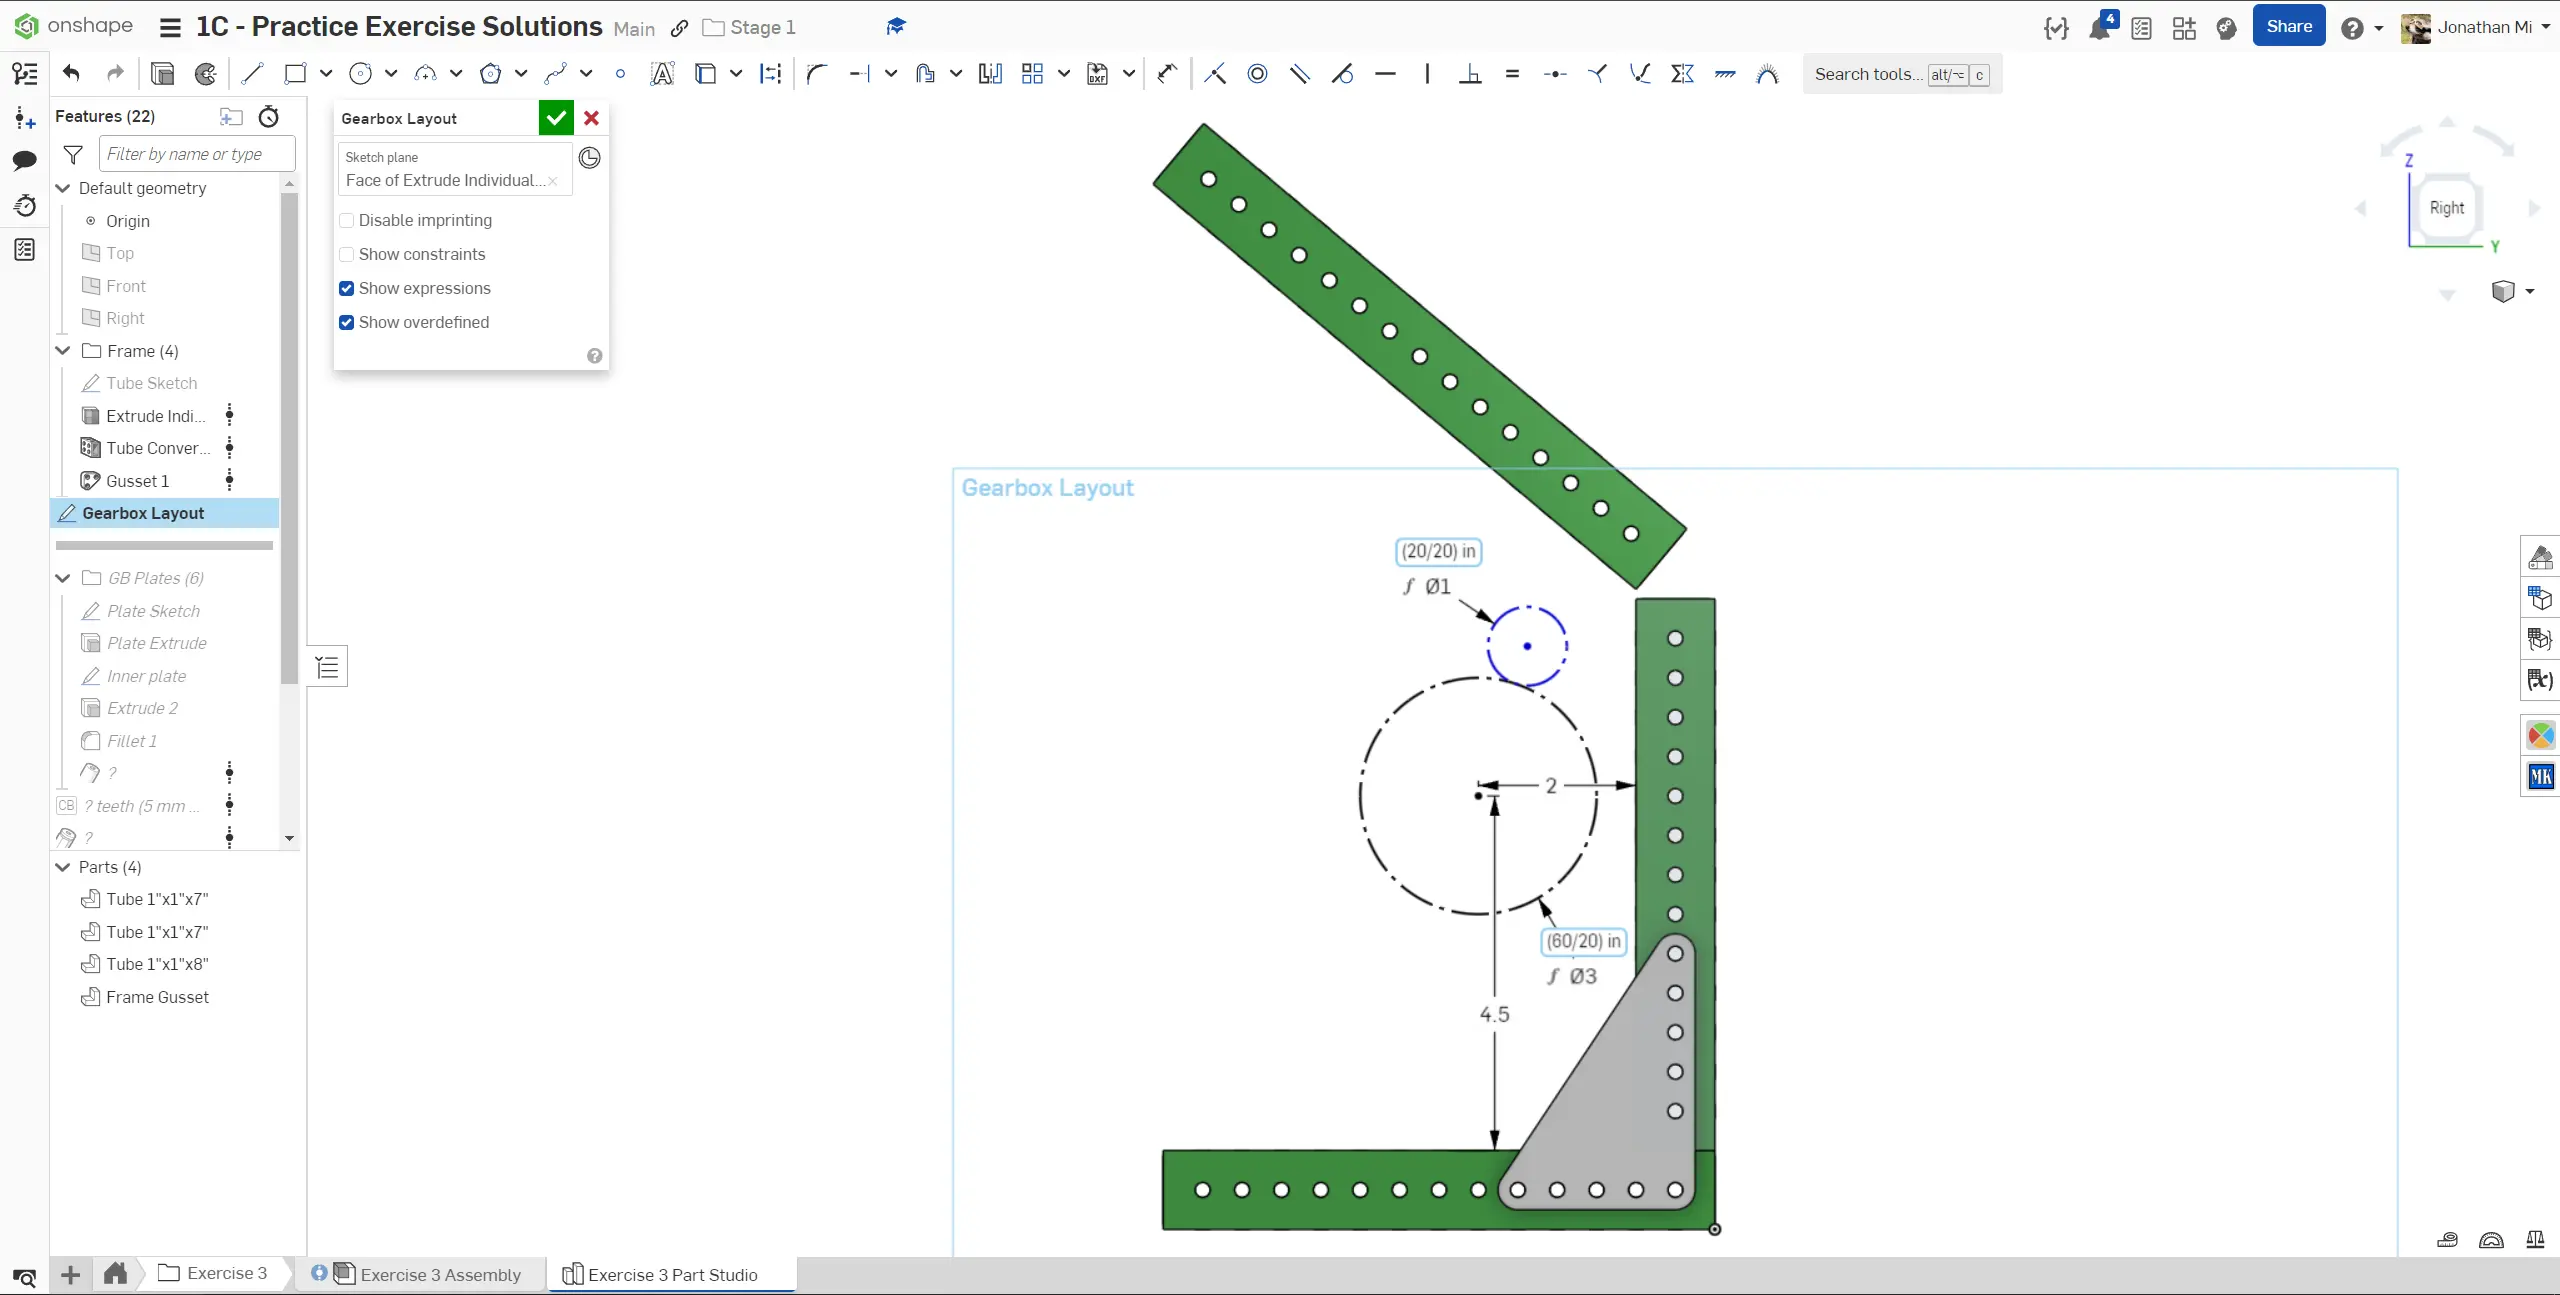Image resolution: width=2560 pixels, height=1295 pixels.
Task: Click the Undo arrow icon
Action: (x=71, y=73)
